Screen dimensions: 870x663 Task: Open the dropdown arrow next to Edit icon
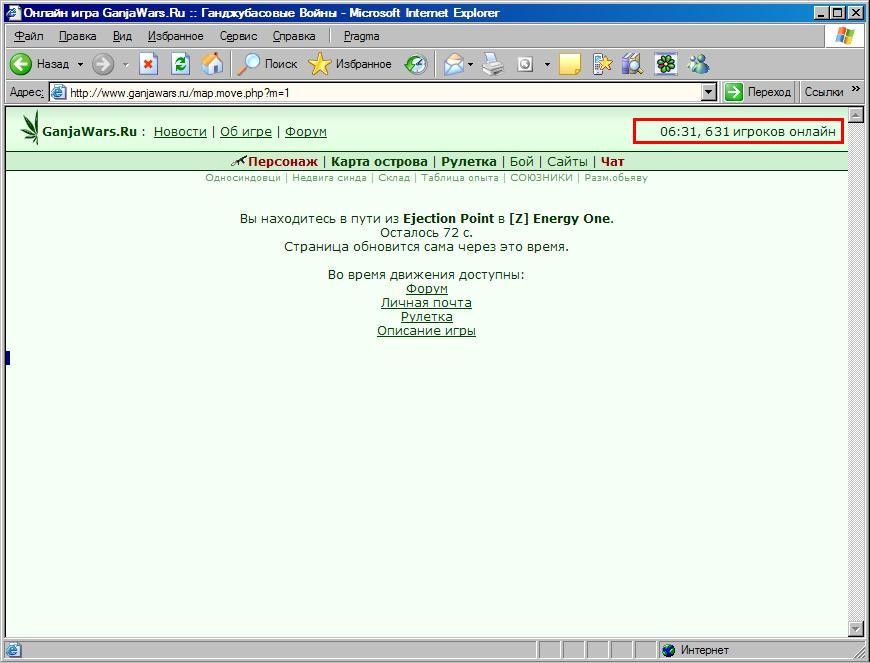pos(547,64)
